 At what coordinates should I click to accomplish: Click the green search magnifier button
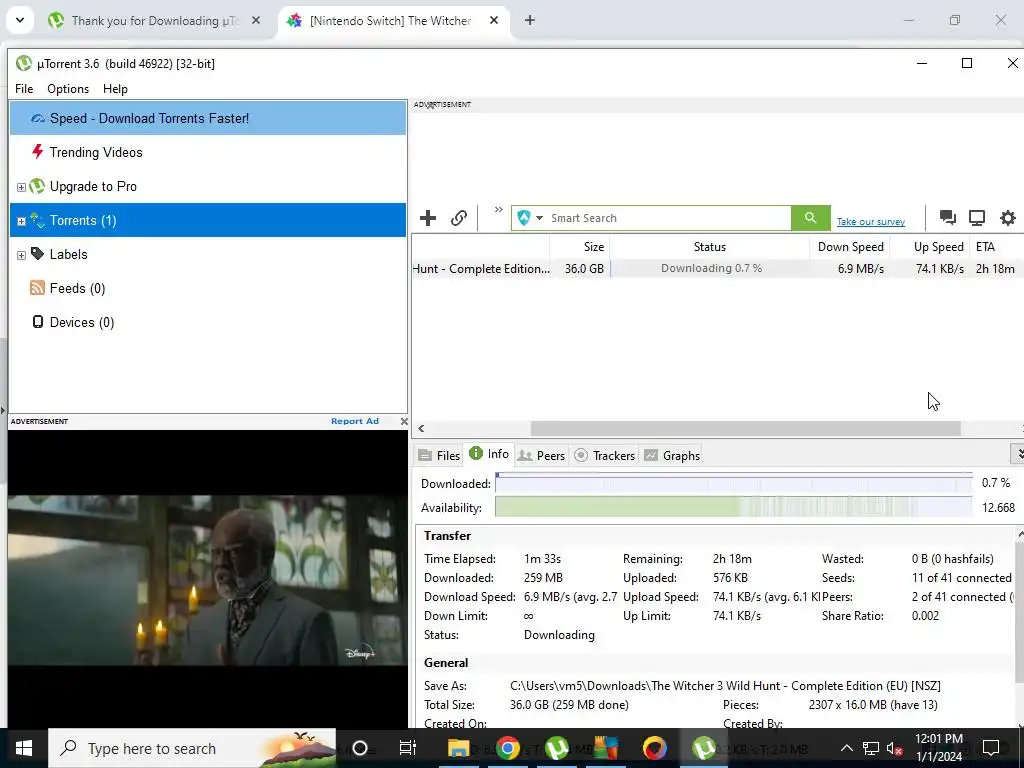(810, 218)
